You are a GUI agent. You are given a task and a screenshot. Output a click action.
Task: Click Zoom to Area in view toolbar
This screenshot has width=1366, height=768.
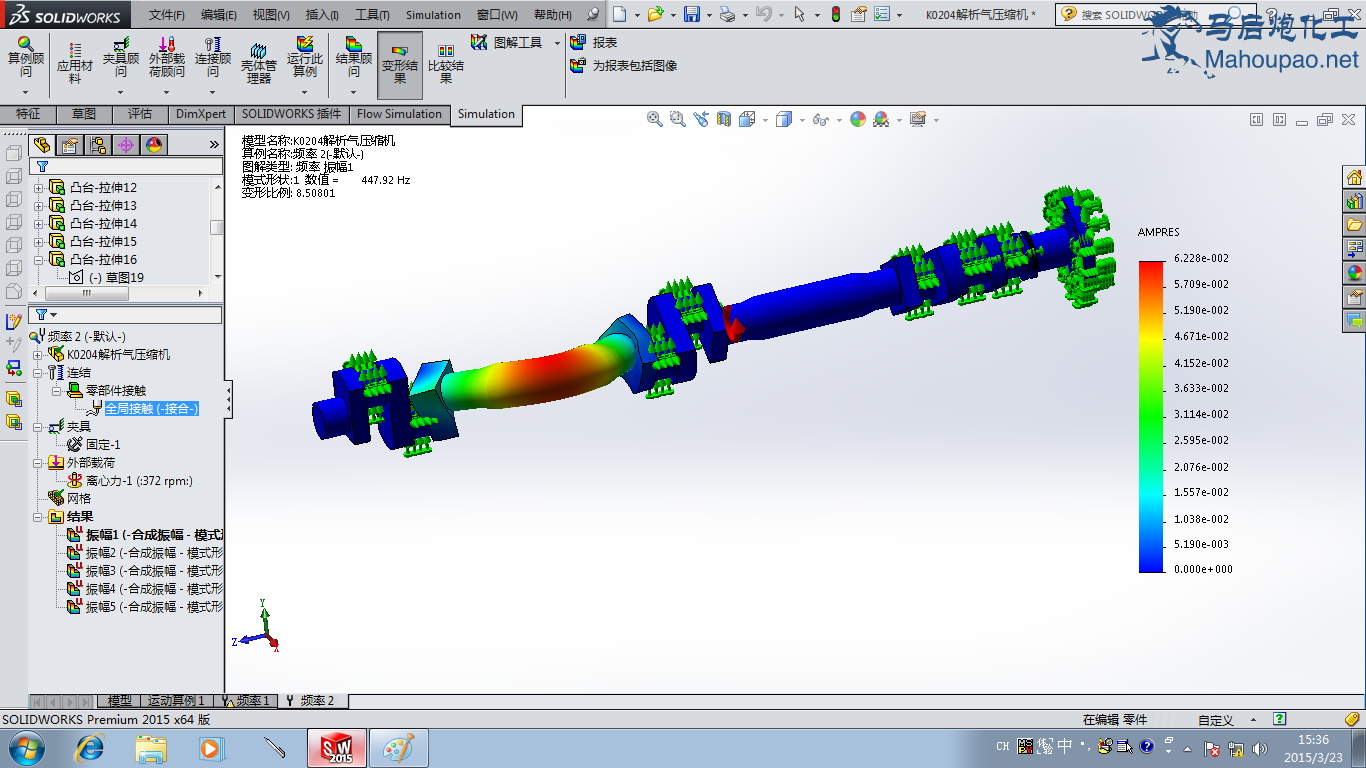click(677, 119)
